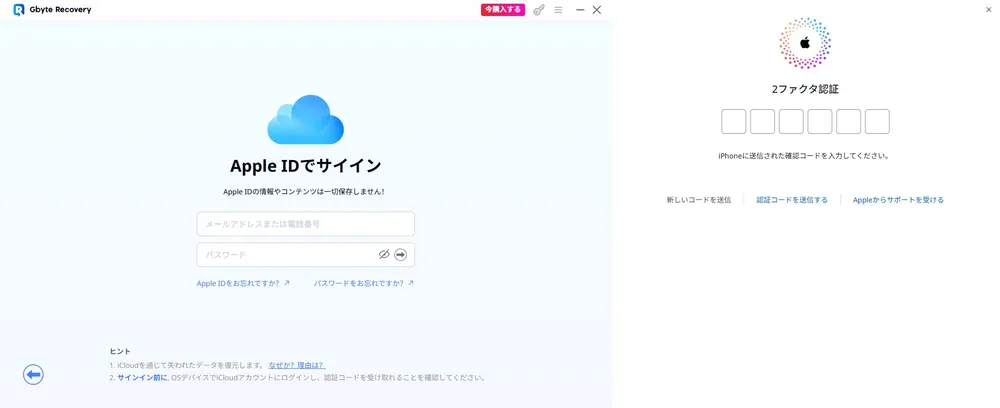Click the サインイン前に highlighted text
Image resolution: width=1000 pixels, height=408 pixels.
[x=142, y=377]
